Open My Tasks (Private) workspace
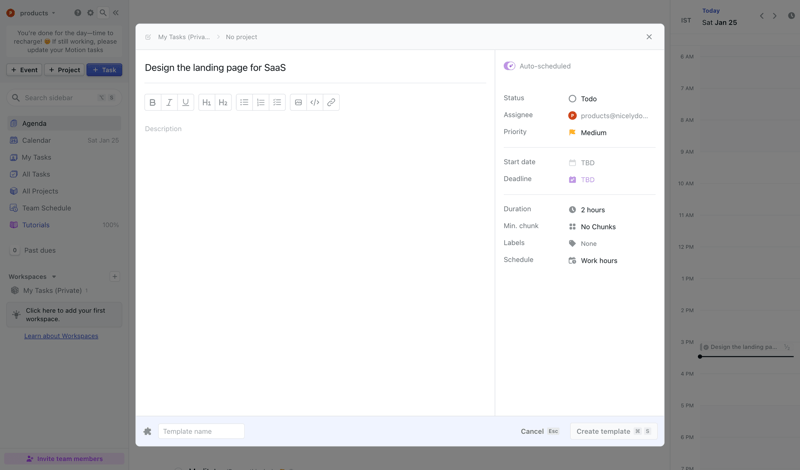 (51, 290)
